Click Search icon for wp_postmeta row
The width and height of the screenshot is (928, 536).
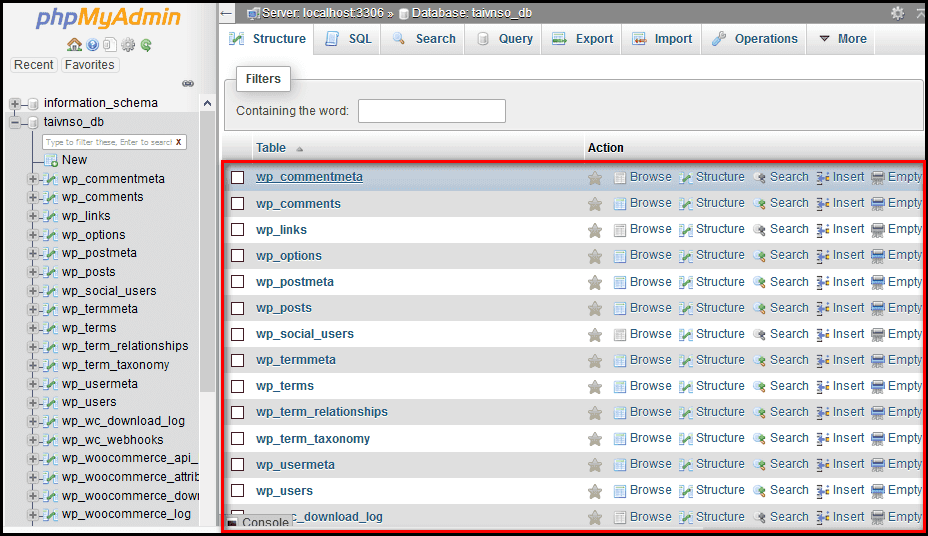(x=759, y=282)
